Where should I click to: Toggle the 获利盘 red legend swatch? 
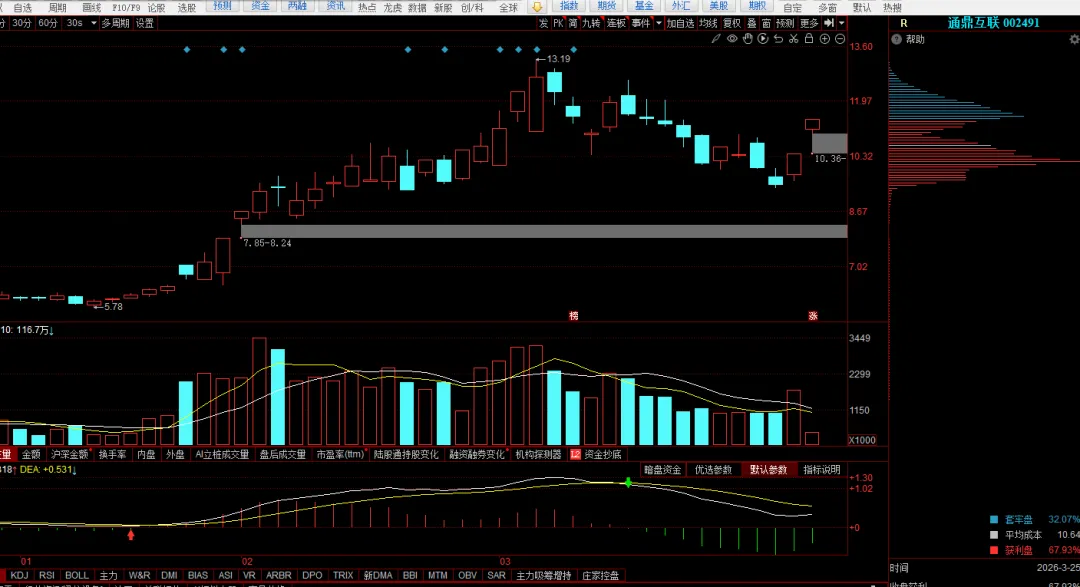pyautogui.click(x=994, y=550)
